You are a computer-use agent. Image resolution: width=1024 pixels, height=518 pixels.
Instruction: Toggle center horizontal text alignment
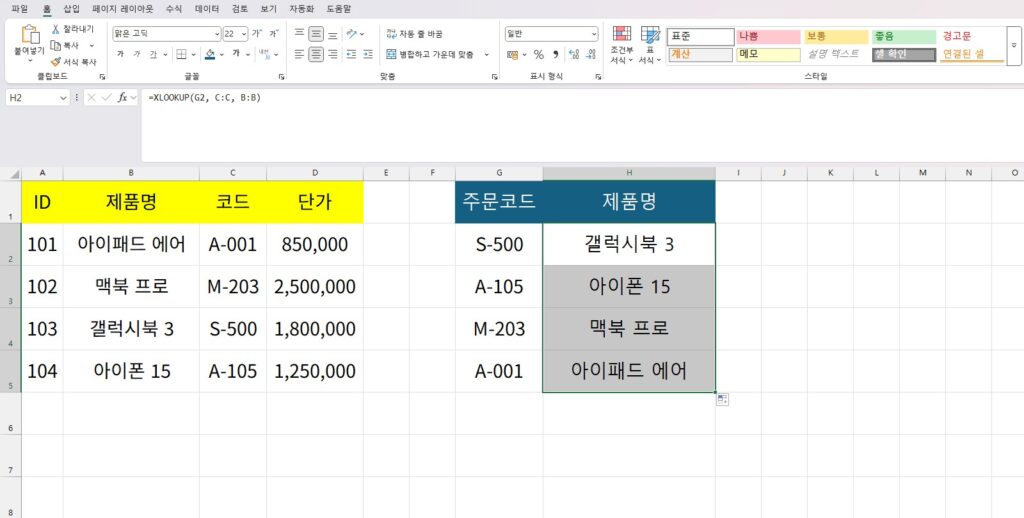coord(316,54)
